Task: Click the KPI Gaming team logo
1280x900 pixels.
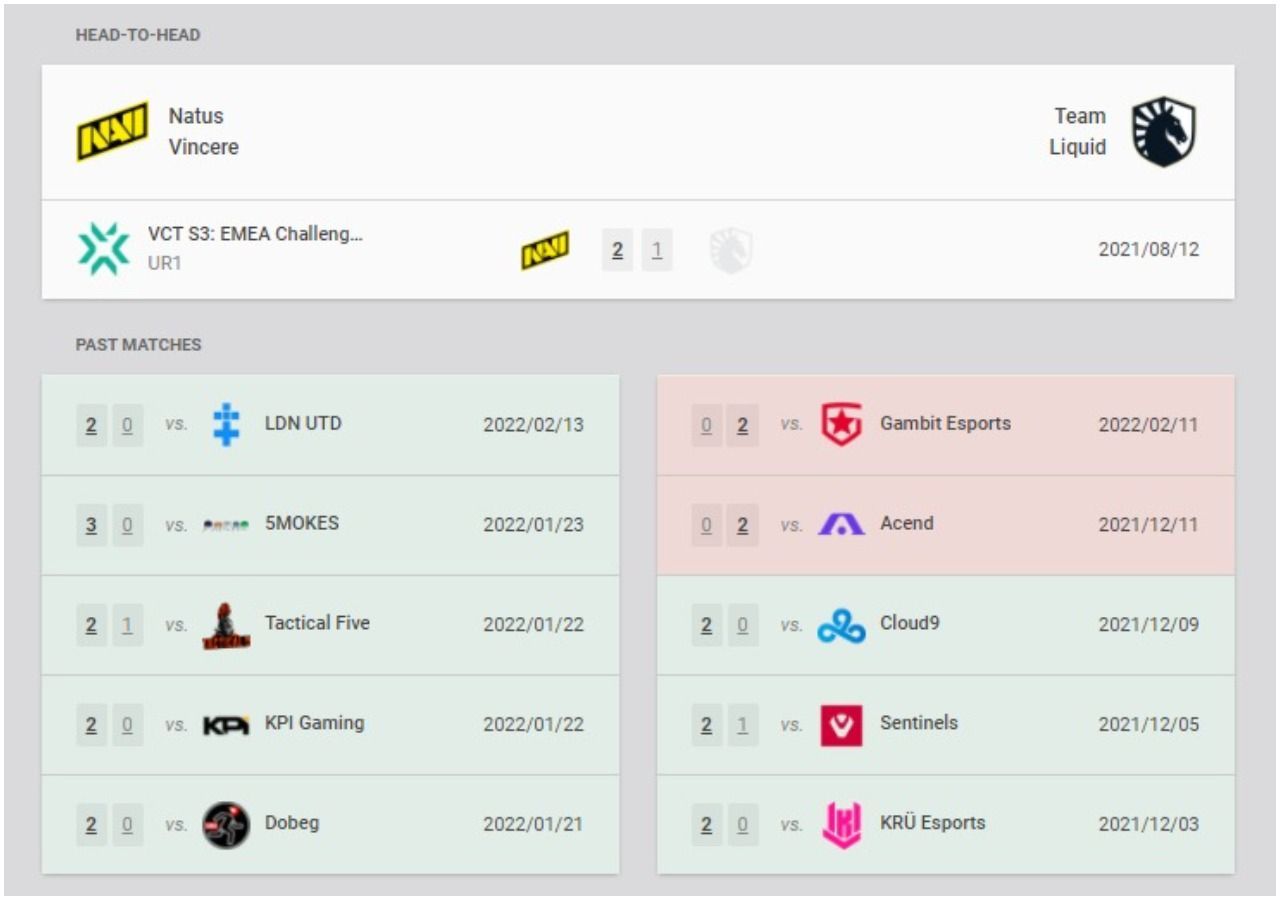Action: click(x=226, y=725)
